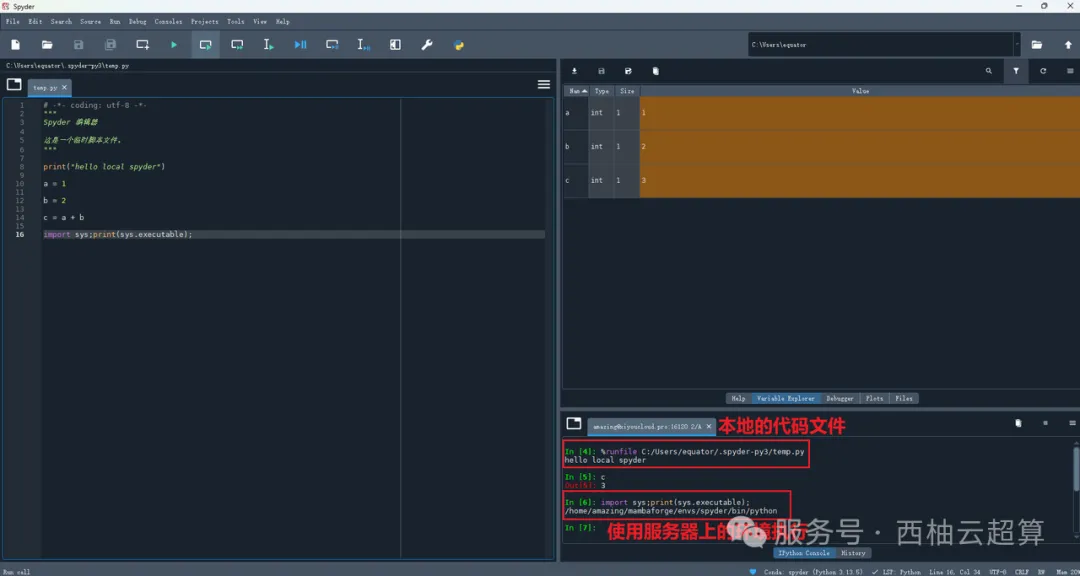Open the Tools menu
Screen dimensions: 1080x576
236,22
